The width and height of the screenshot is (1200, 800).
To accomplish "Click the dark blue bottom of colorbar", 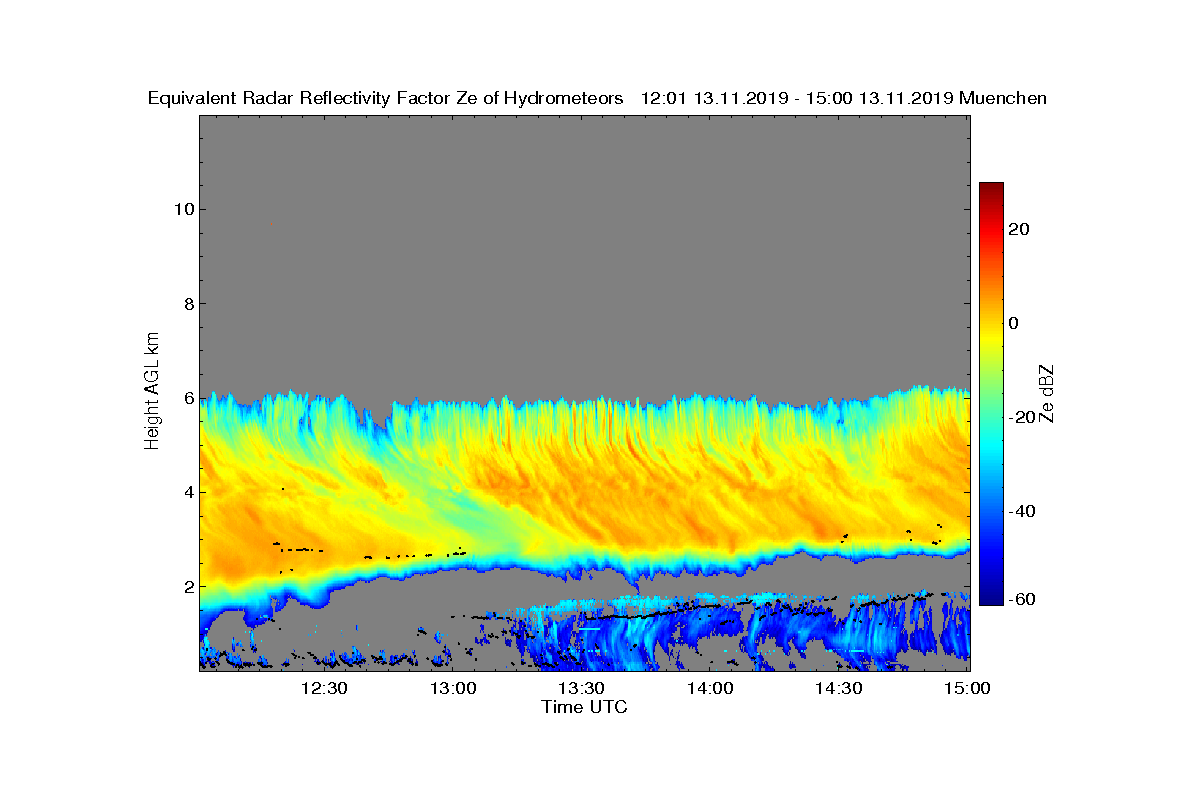I will tap(991, 599).
